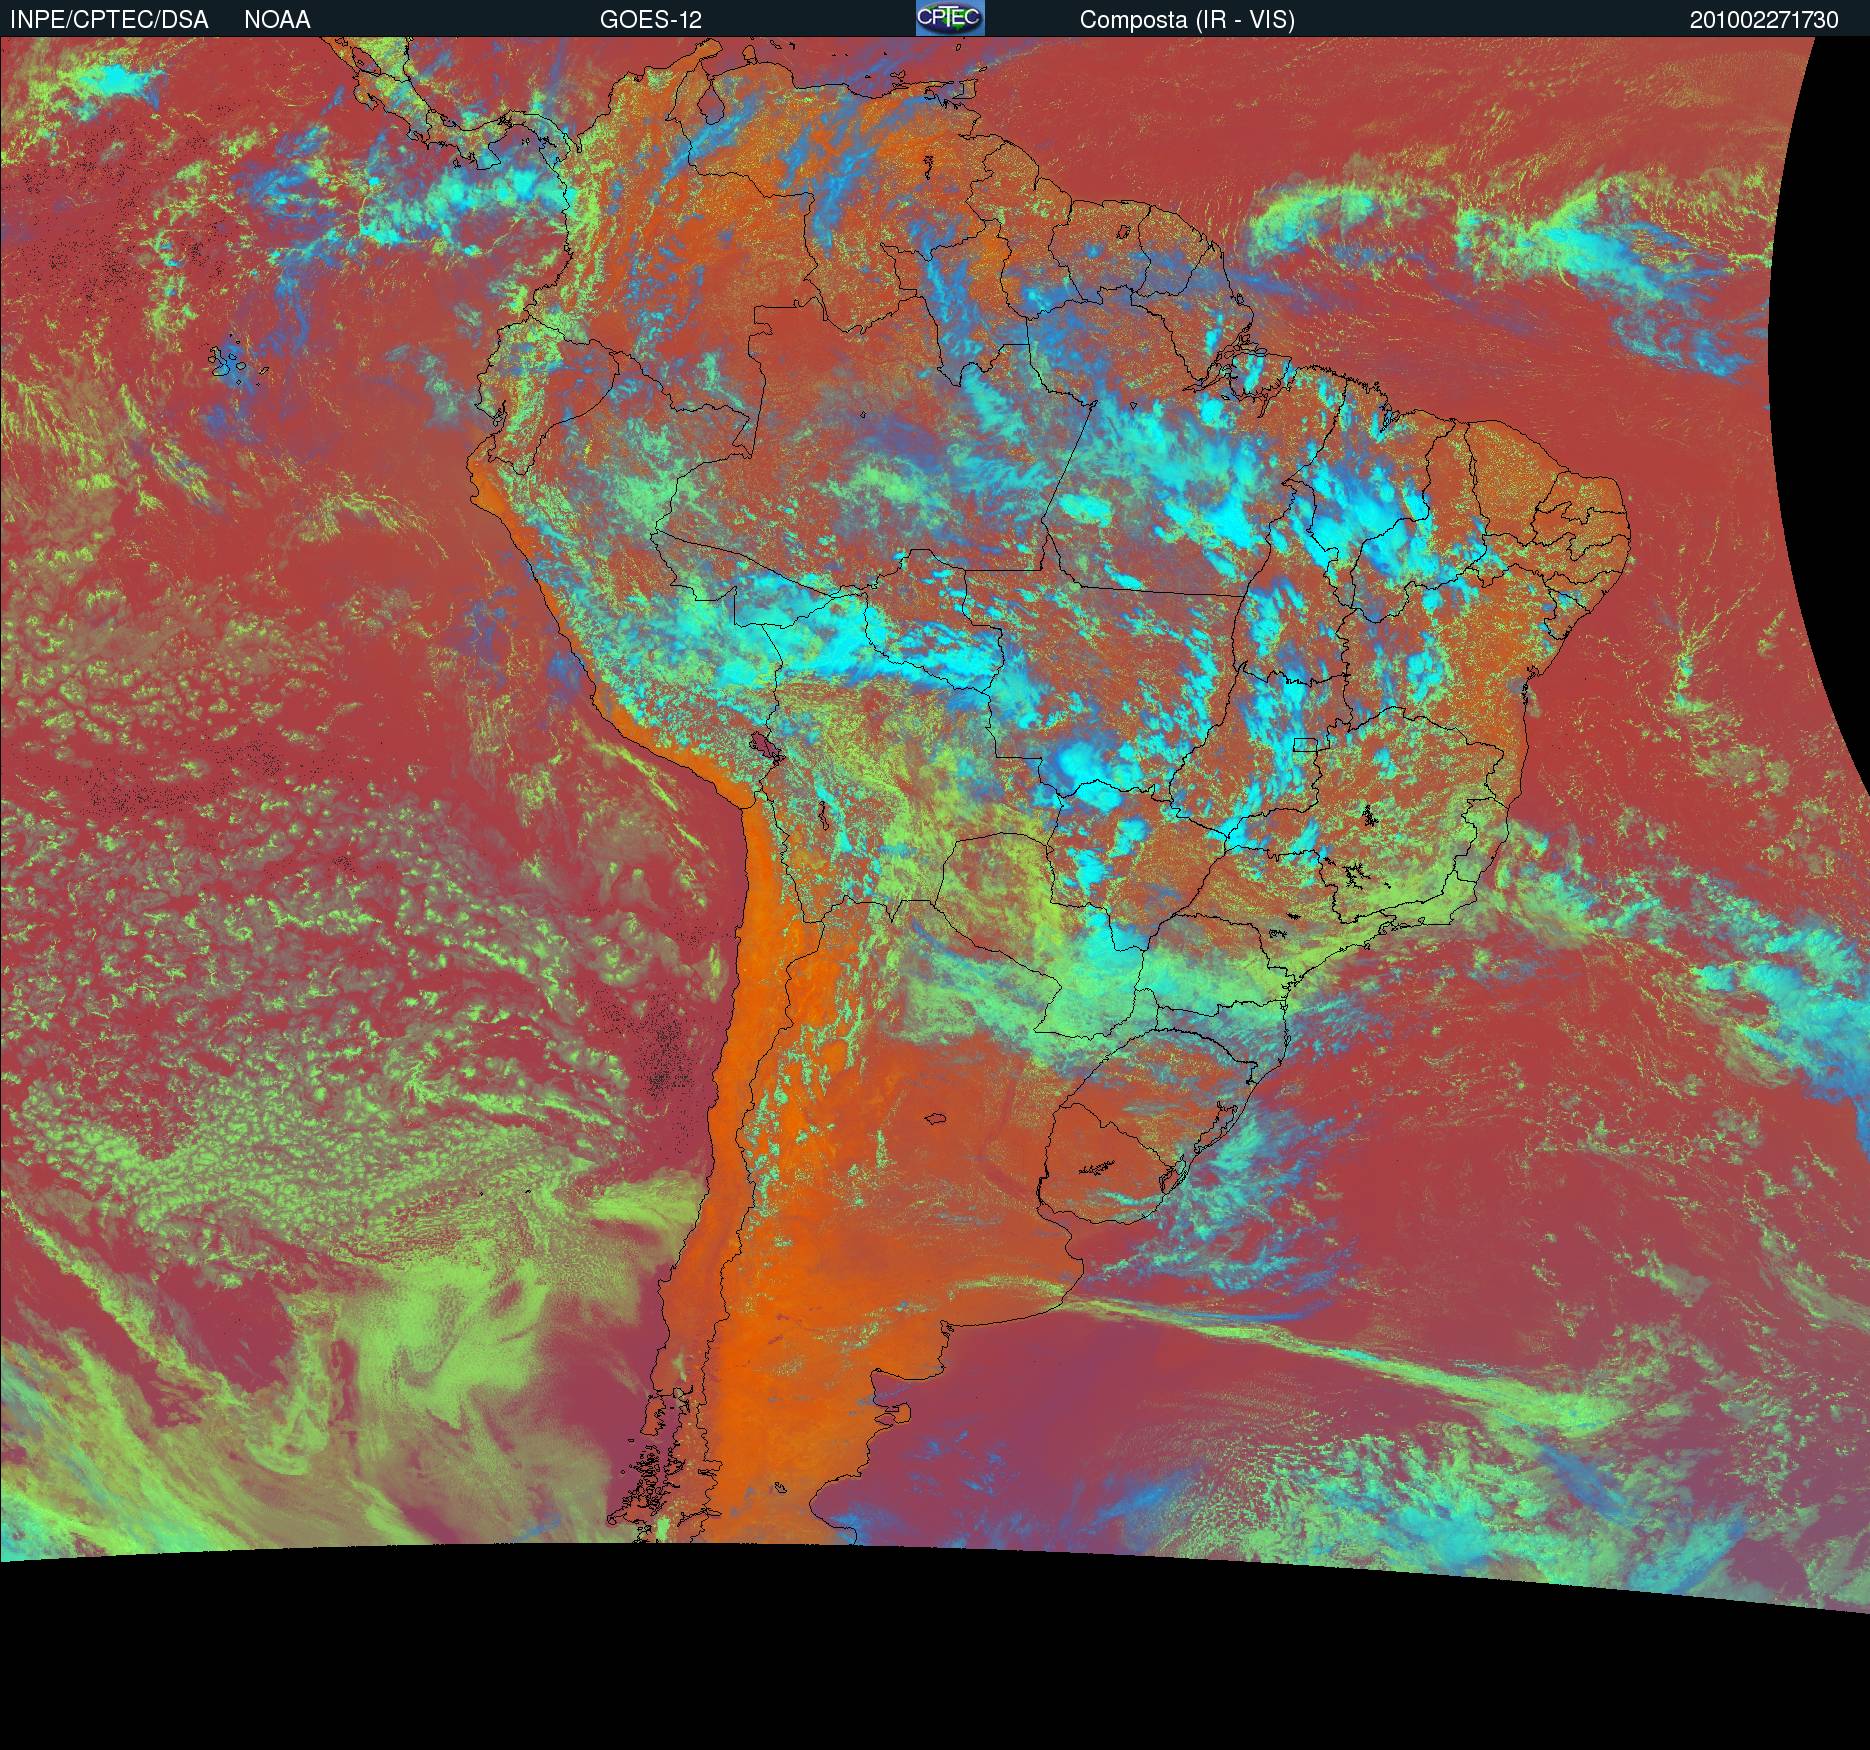The image size is (1870, 1750).
Task: Click the timestamp 201002271730
Action: tap(1764, 20)
